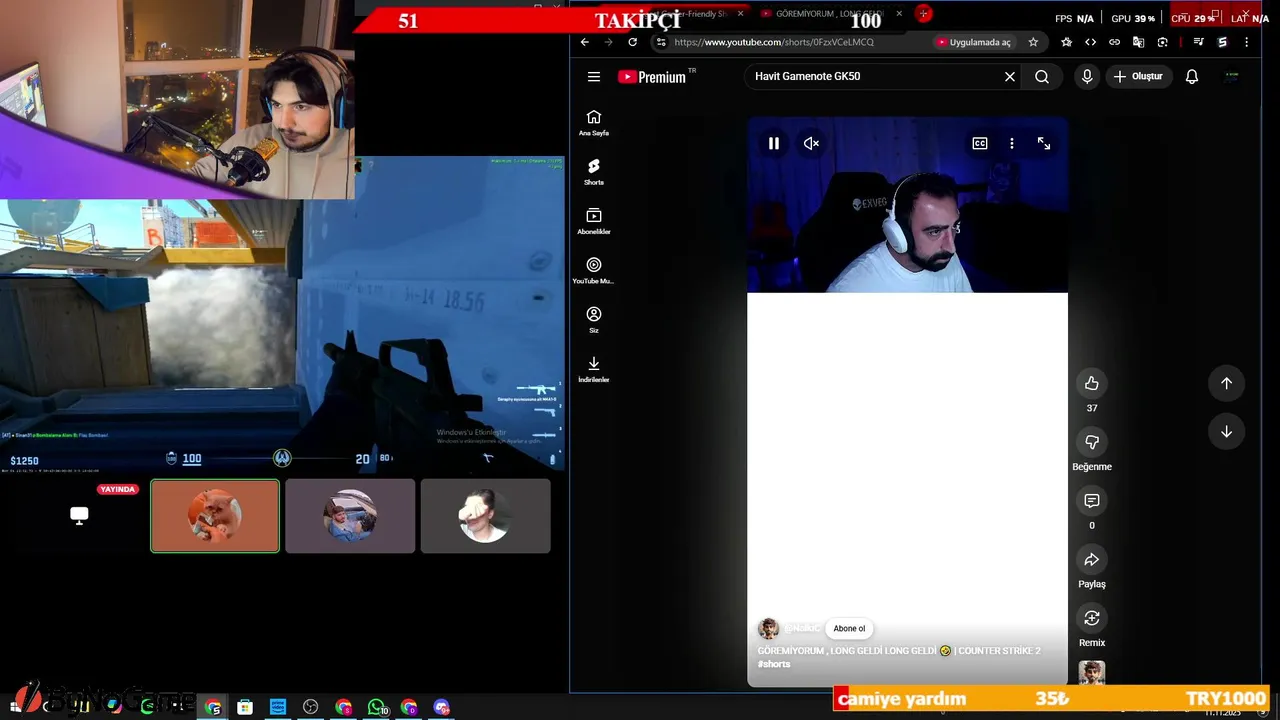
Task: Open OBS Studio in the taskbar
Action: coord(311,707)
